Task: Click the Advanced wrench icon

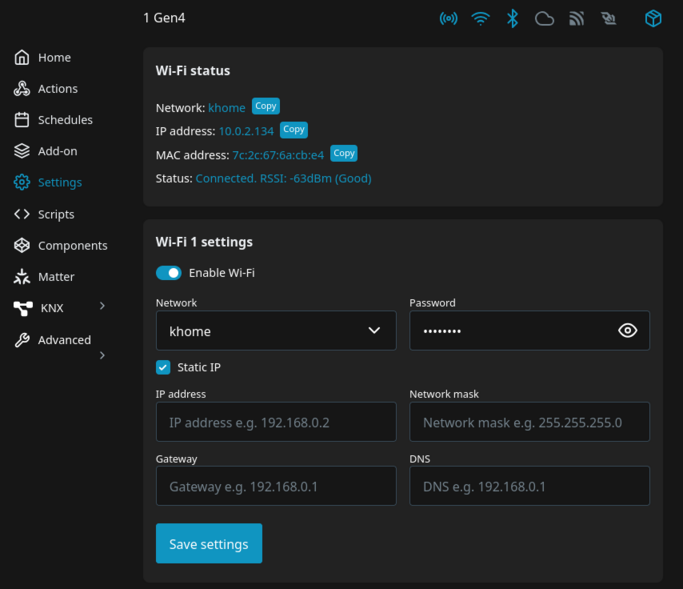Action: tap(22, 340)
